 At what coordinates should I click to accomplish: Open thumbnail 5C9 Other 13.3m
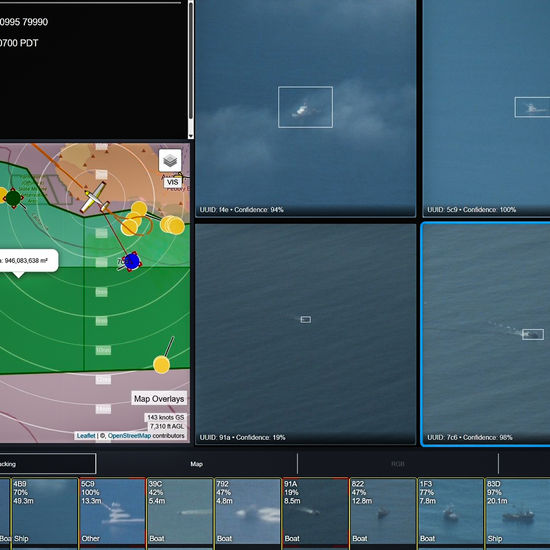113,511
